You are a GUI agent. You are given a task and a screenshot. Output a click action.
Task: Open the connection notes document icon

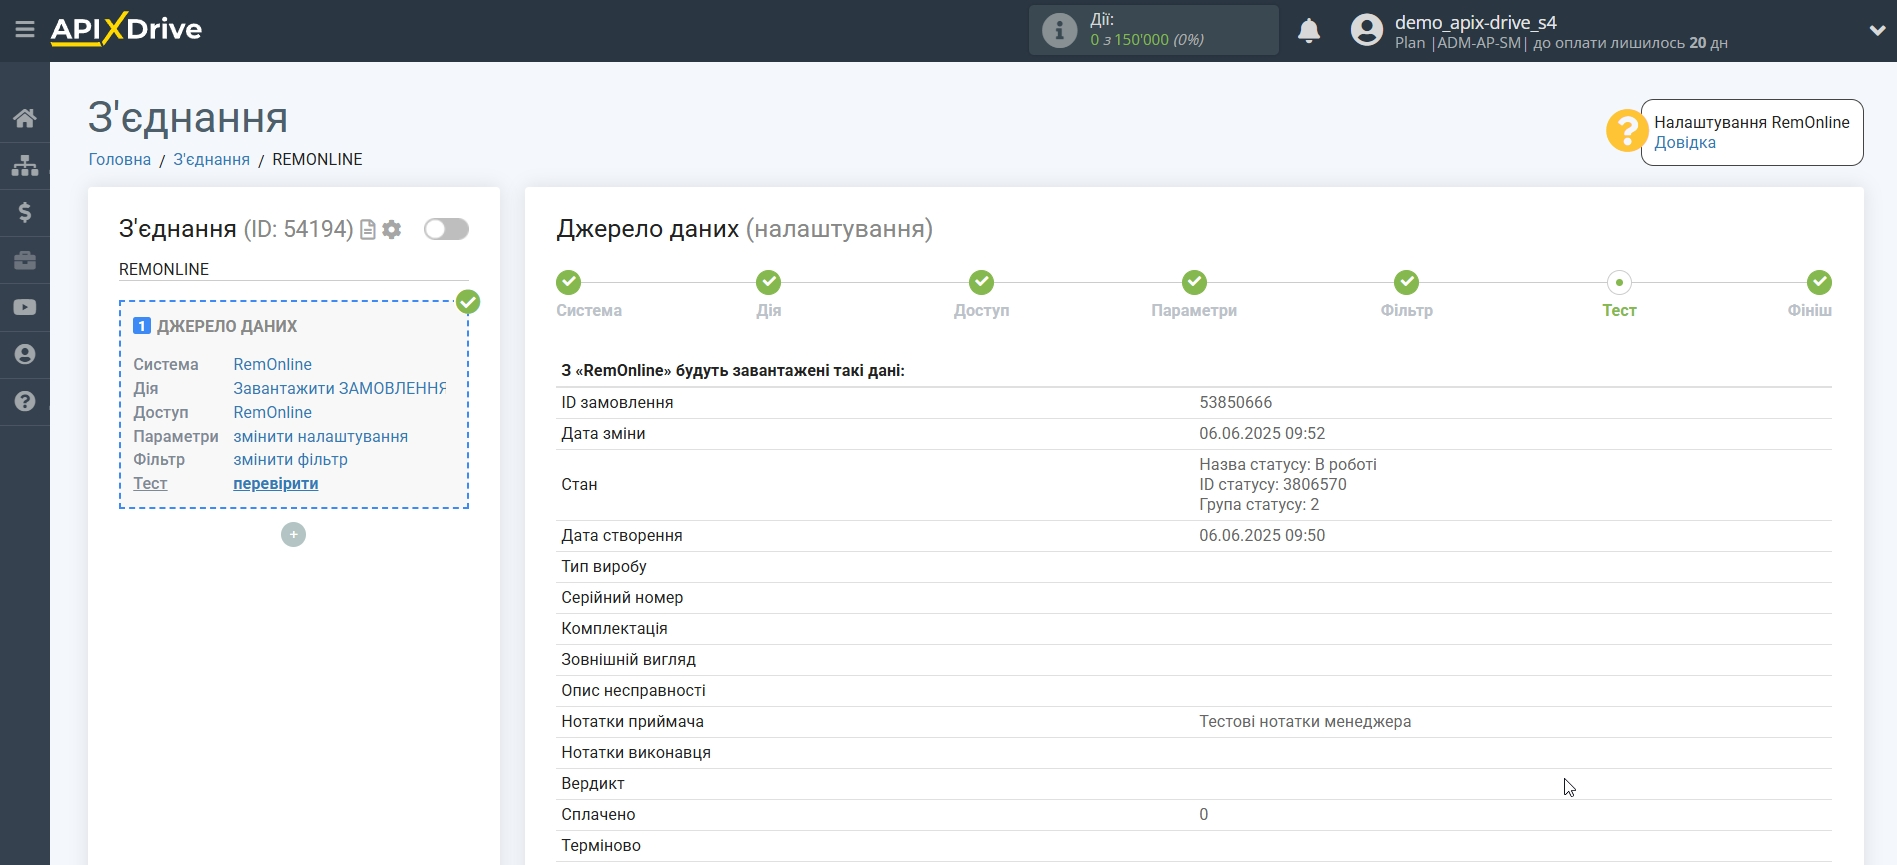(x=368, y=230)
